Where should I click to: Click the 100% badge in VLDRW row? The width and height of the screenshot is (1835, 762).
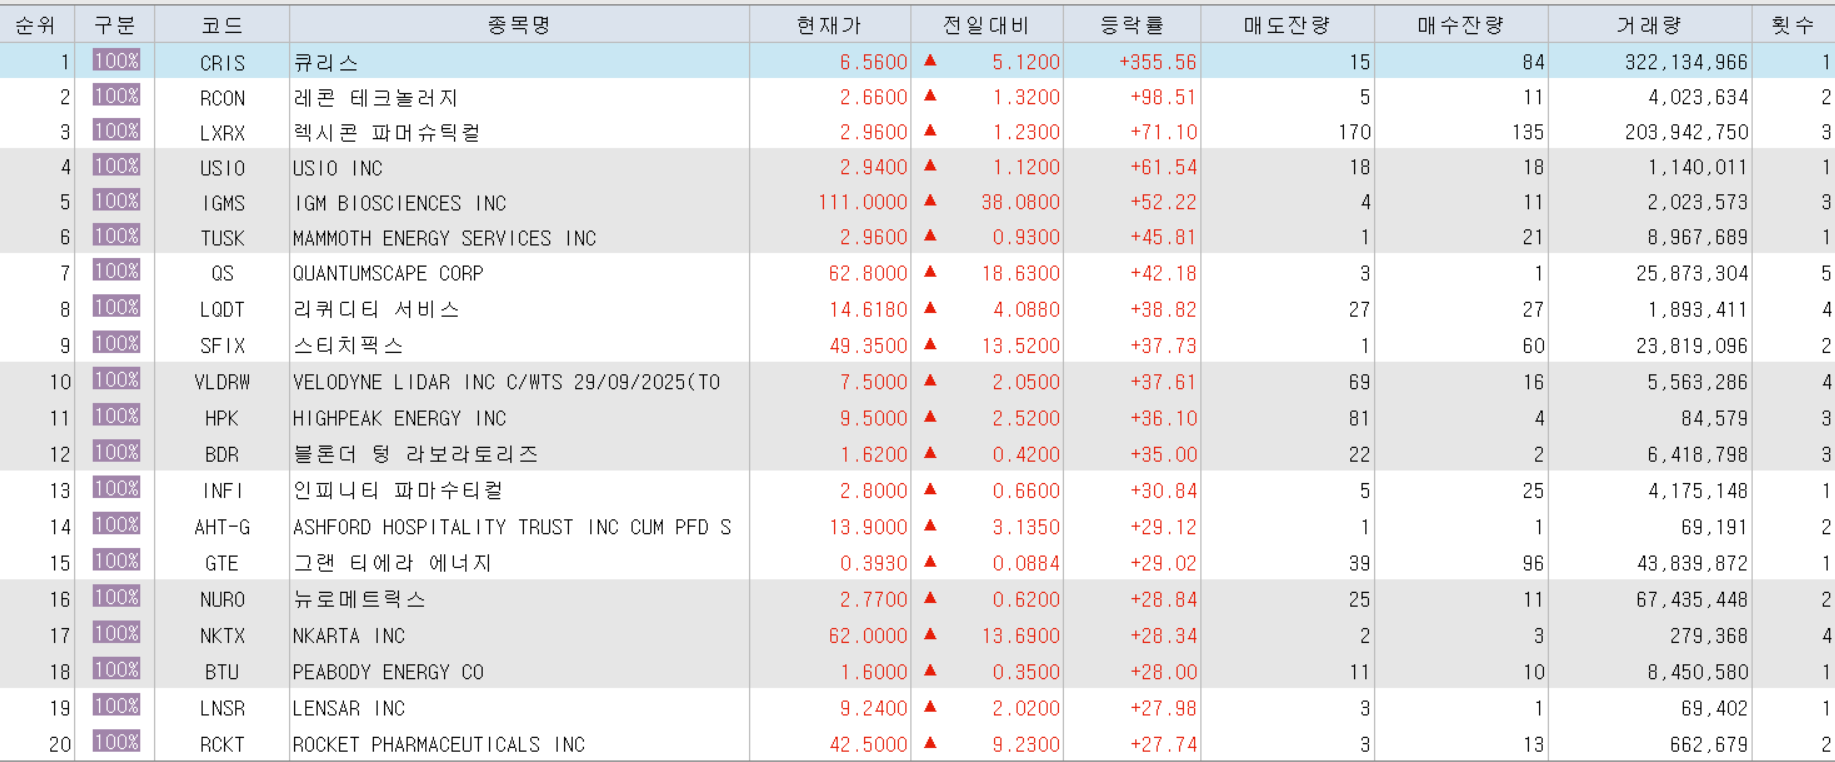click(x=116, y=380)
